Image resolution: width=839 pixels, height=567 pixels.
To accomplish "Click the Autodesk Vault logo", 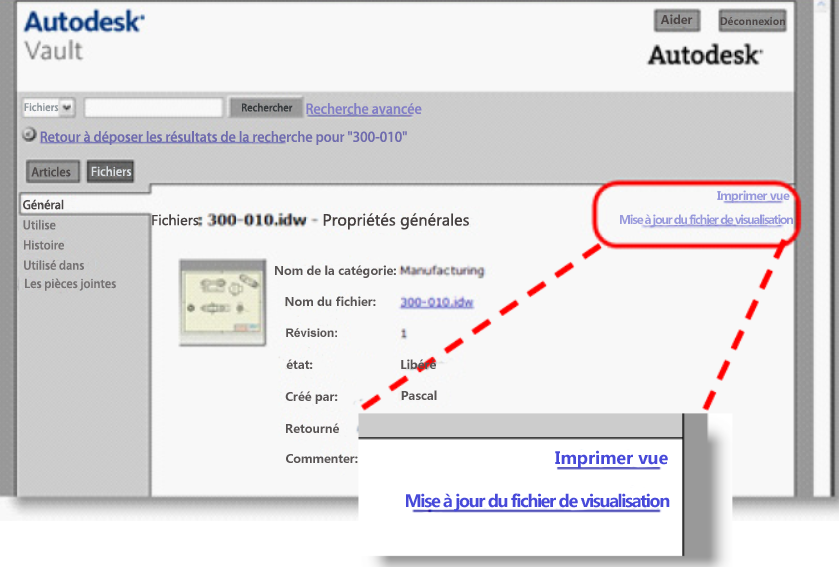I will point(84,36).
